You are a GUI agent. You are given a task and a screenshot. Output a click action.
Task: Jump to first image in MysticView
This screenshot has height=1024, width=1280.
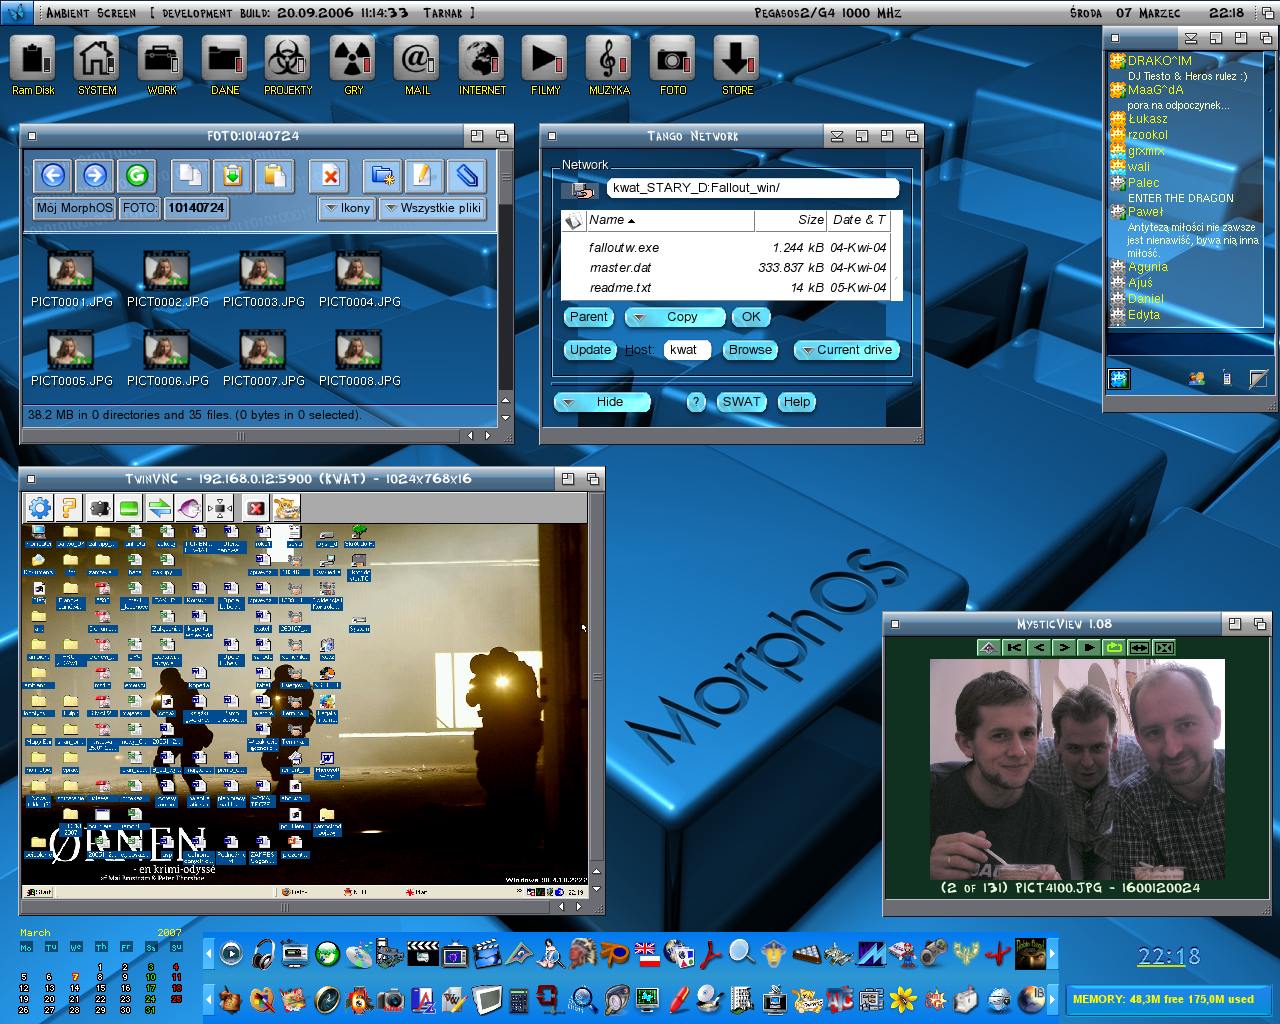click(1013, 648)
